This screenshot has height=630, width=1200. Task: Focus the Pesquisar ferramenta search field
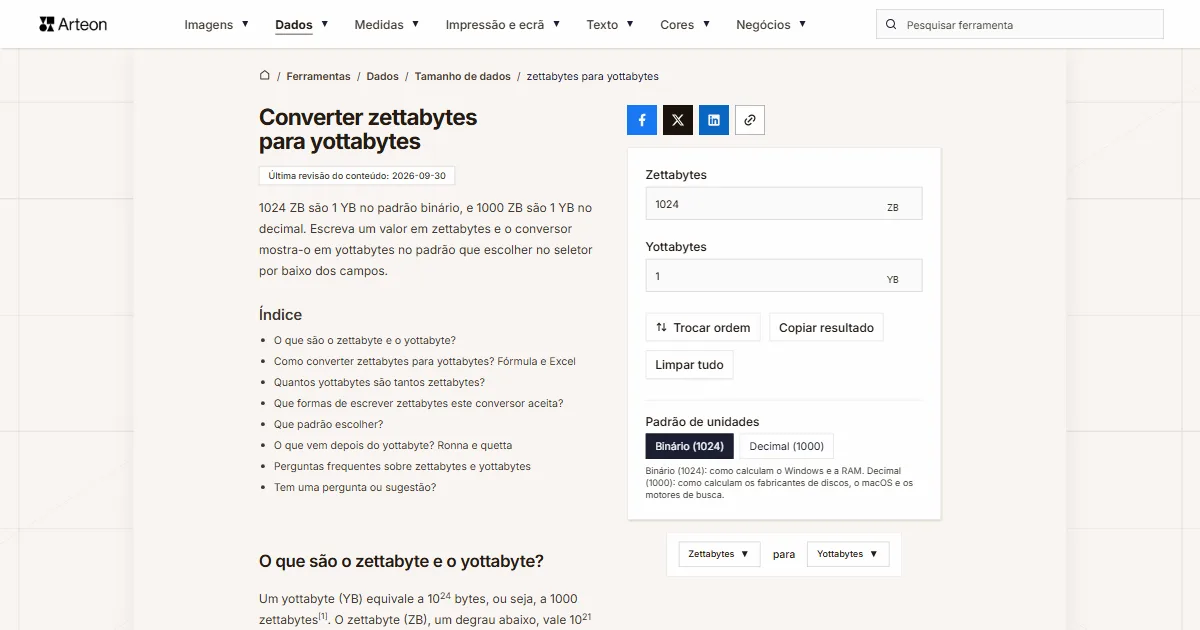[x=1020, y=25]
